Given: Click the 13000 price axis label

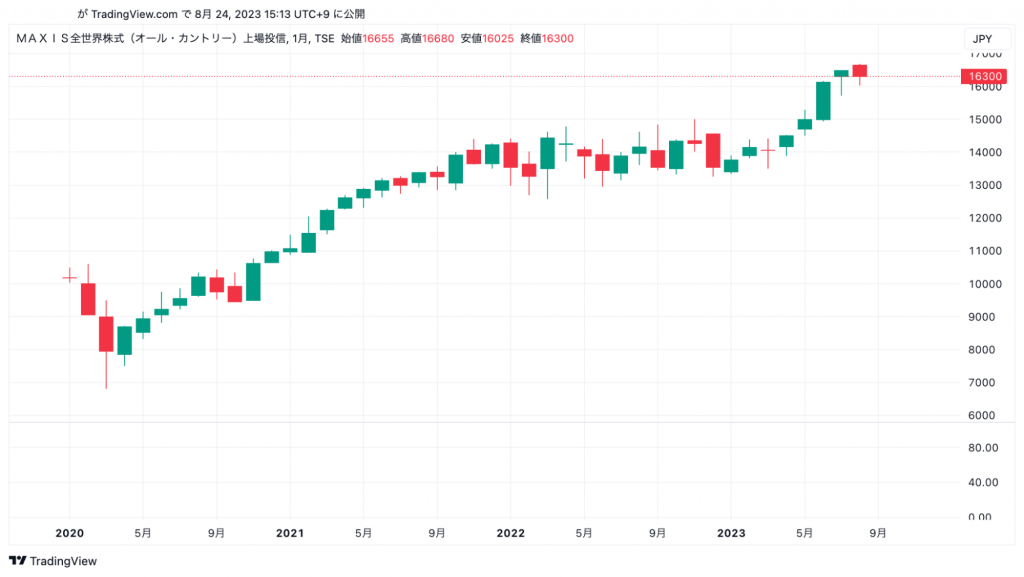Looking at the screenshot, I should point(985,185).
